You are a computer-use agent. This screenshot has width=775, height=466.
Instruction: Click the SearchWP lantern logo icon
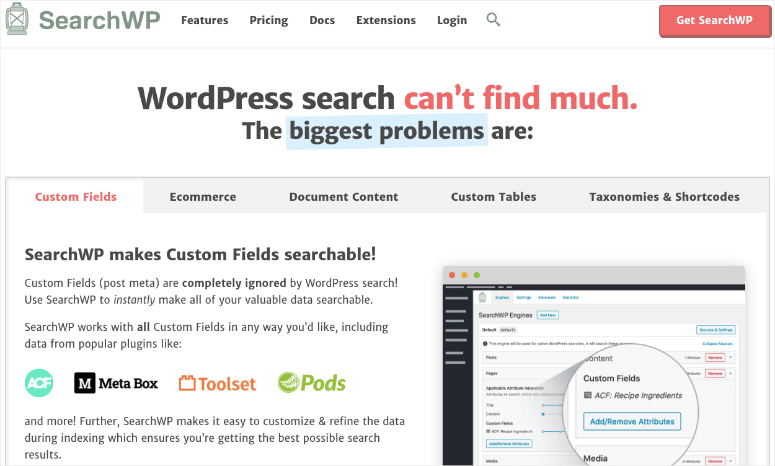pyautogui.click(x=16, y=19)
